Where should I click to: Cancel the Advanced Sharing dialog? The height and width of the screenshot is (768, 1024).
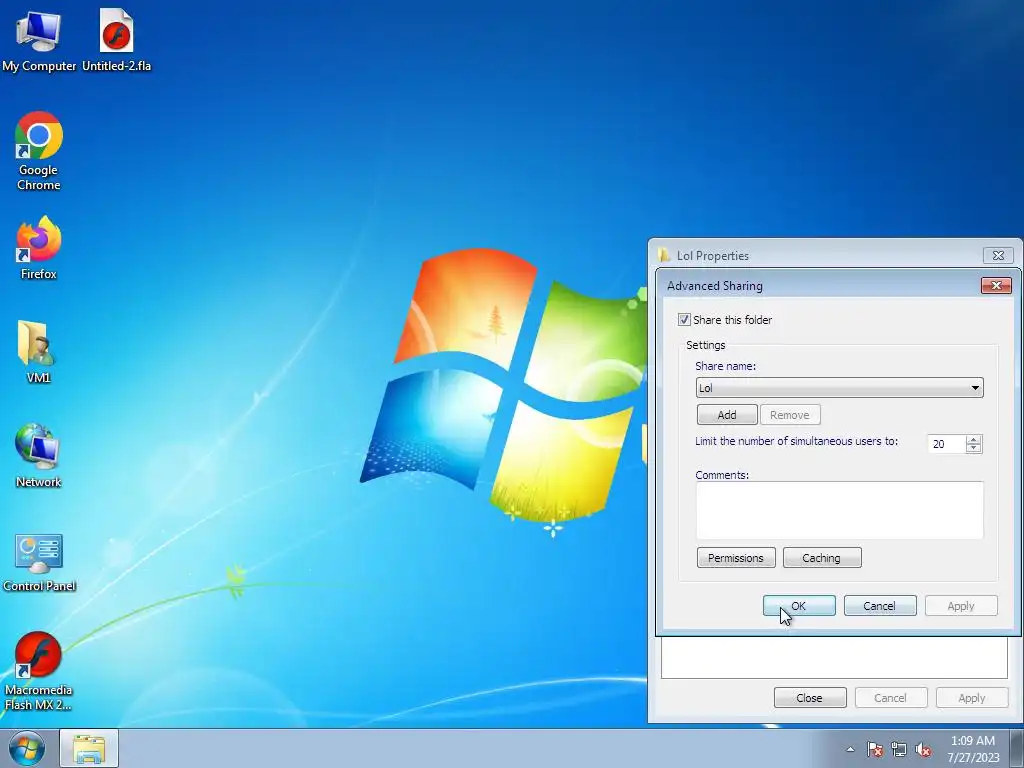[880, 606]
